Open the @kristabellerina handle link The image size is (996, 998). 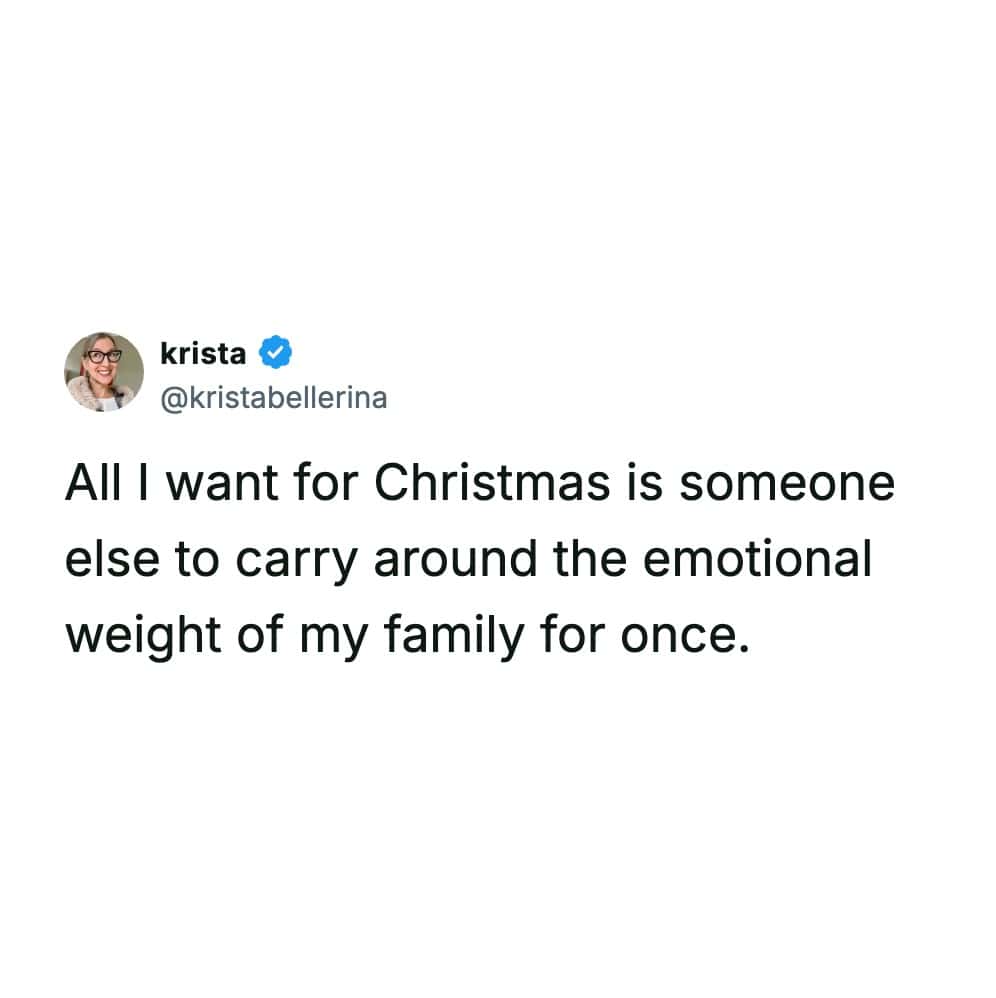(272, 398)
